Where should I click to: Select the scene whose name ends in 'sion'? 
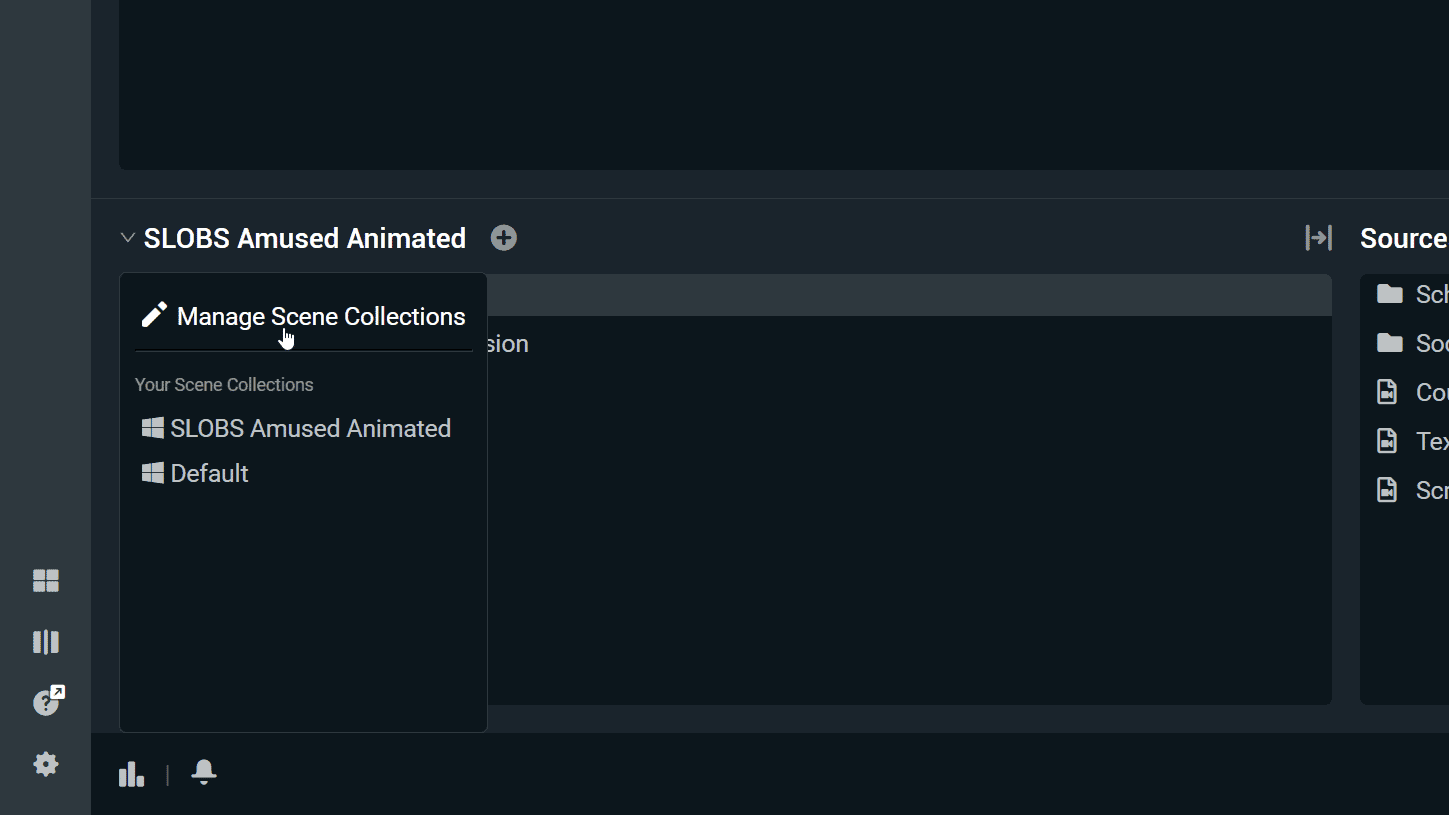click(x=508, y=344)
